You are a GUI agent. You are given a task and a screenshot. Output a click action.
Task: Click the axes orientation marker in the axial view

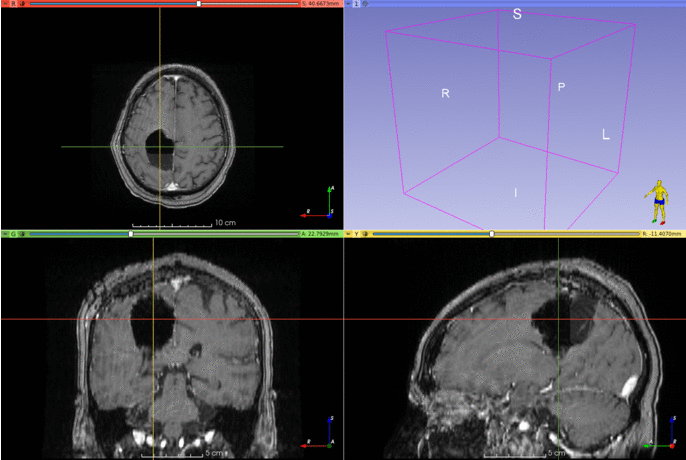318,202
